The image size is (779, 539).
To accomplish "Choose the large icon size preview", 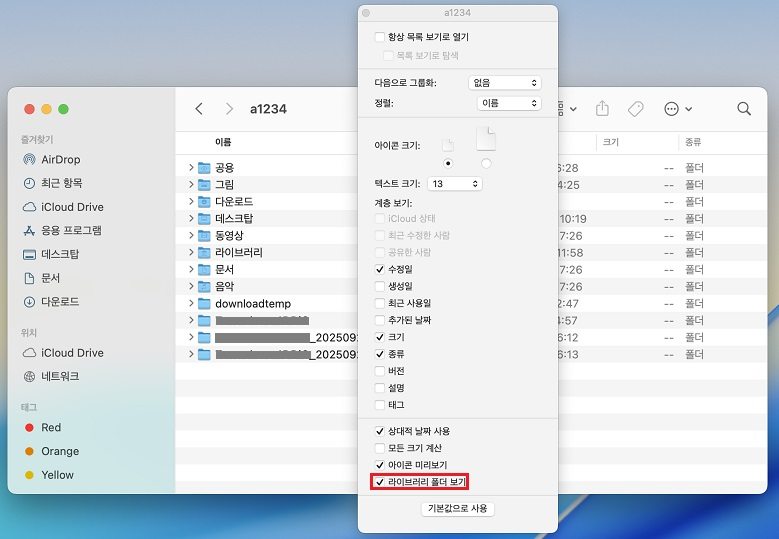I will (x=486, y=139).
